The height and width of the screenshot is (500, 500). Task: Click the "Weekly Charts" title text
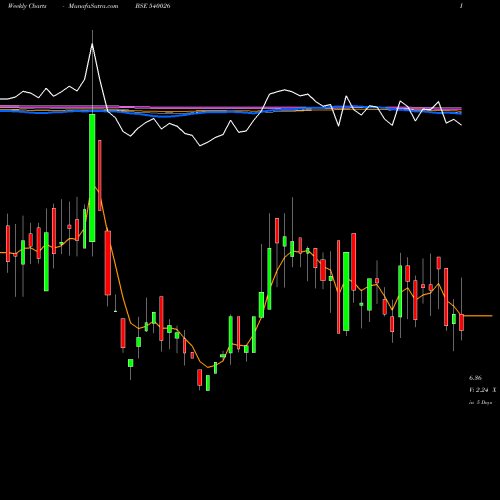click(x=27, y=6)
